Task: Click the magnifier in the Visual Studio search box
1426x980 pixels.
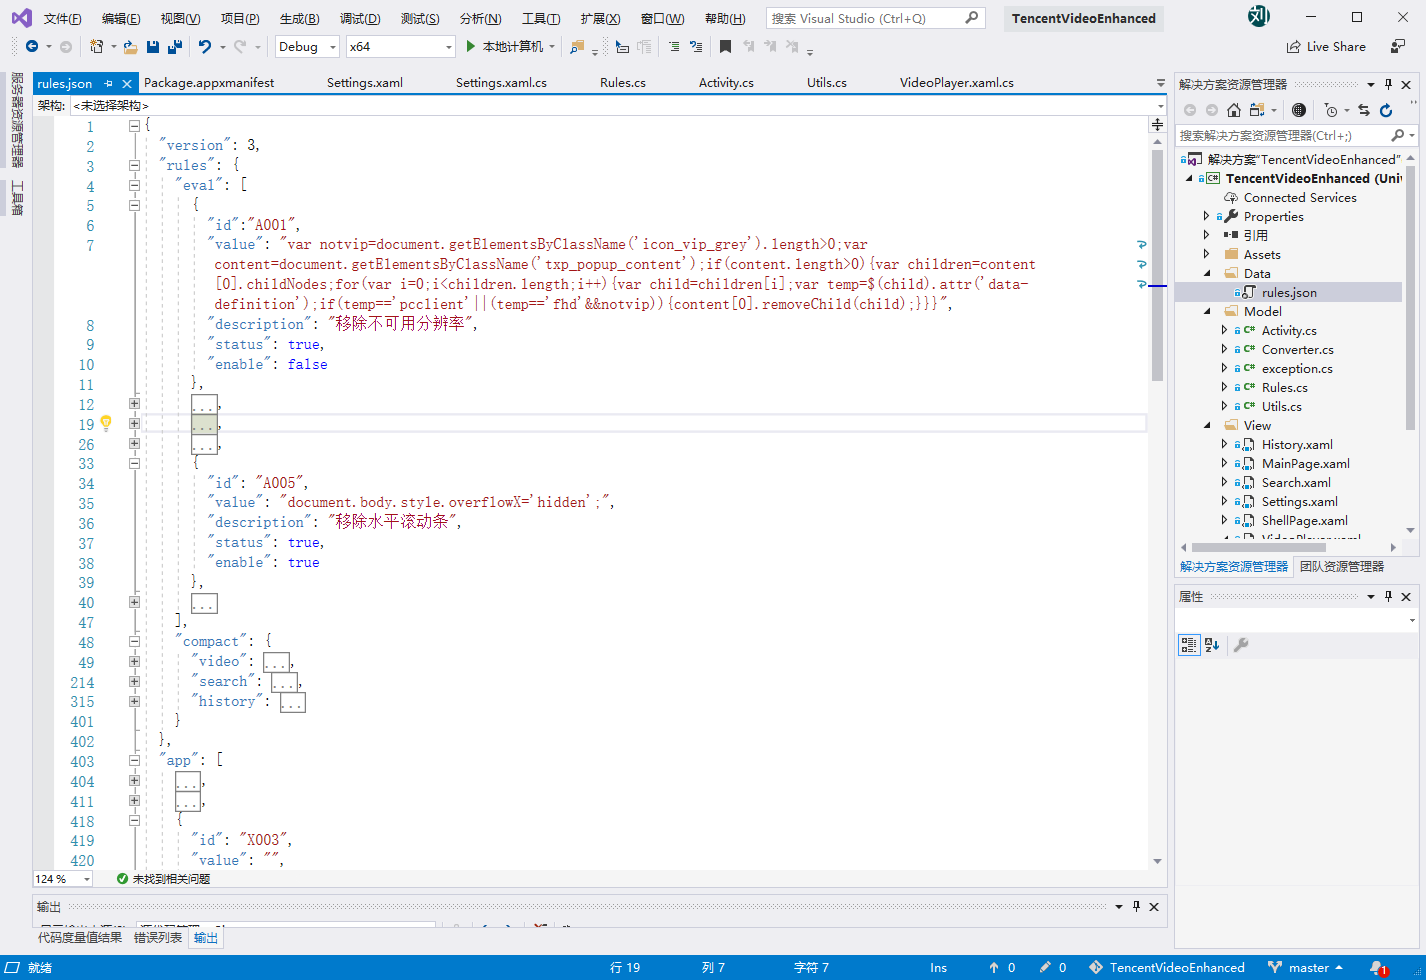Action: coord(971,18)
